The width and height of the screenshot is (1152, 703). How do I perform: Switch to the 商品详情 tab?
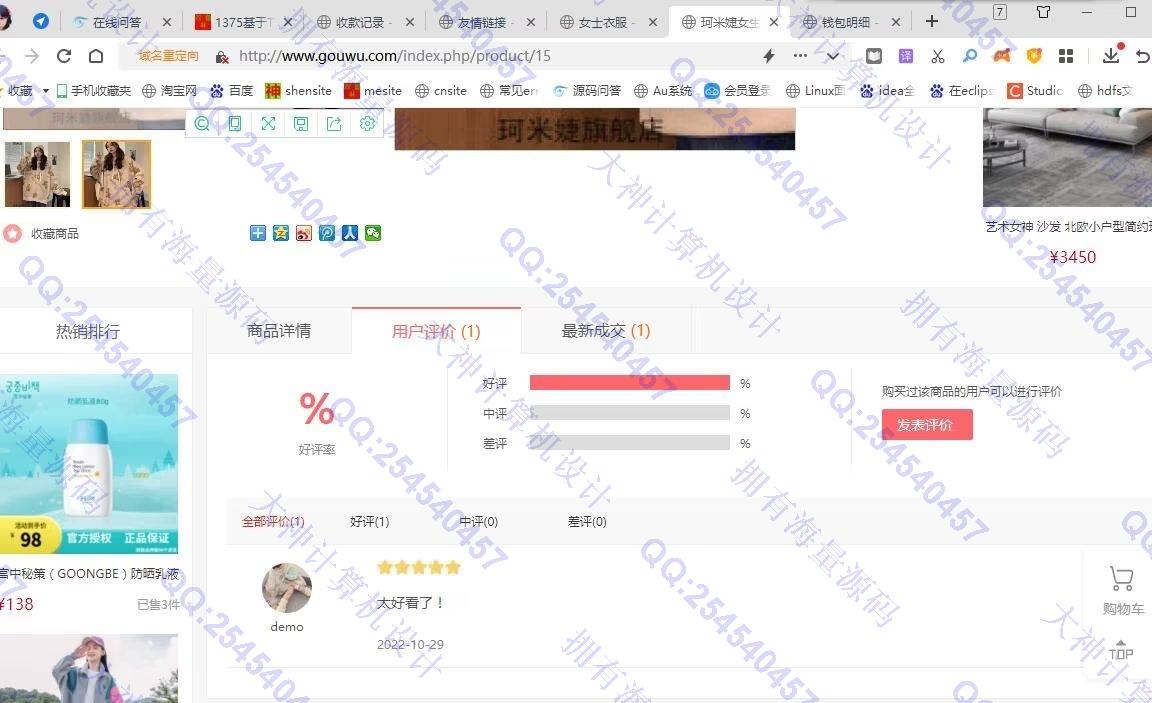(x=279, y=331)
